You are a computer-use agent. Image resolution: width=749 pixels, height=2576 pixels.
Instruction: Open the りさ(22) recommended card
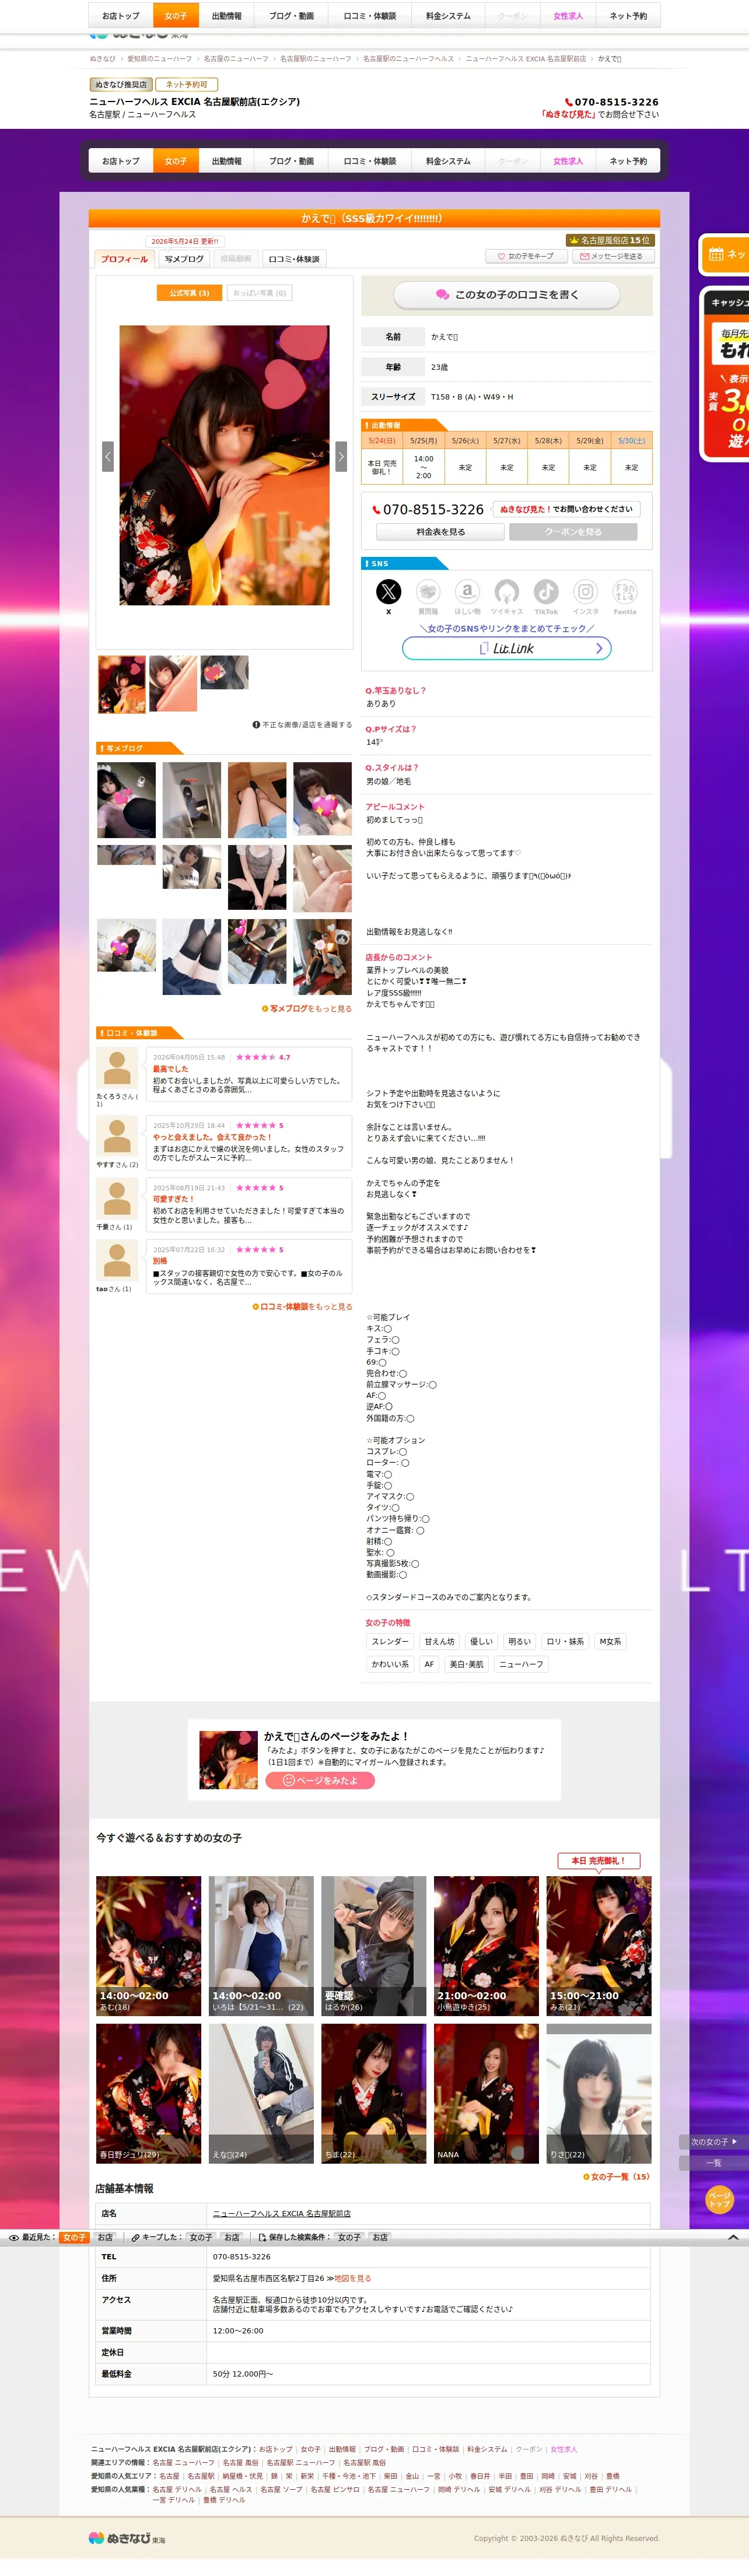[599, 2093]
